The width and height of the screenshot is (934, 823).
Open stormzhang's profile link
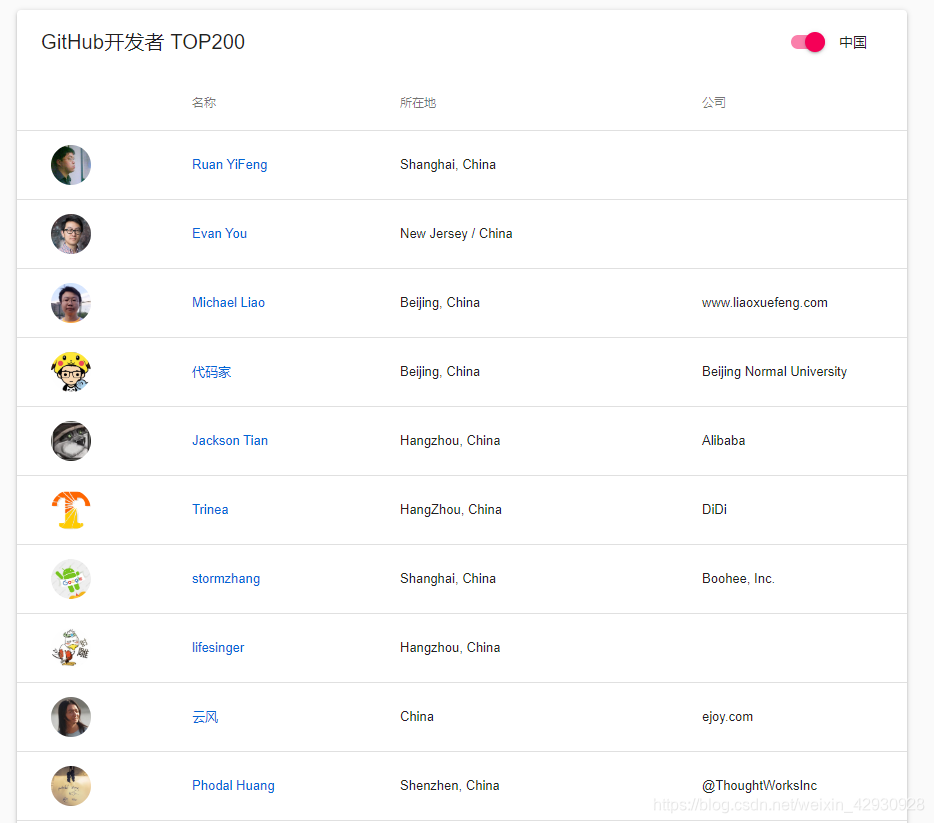pos(226,579)
